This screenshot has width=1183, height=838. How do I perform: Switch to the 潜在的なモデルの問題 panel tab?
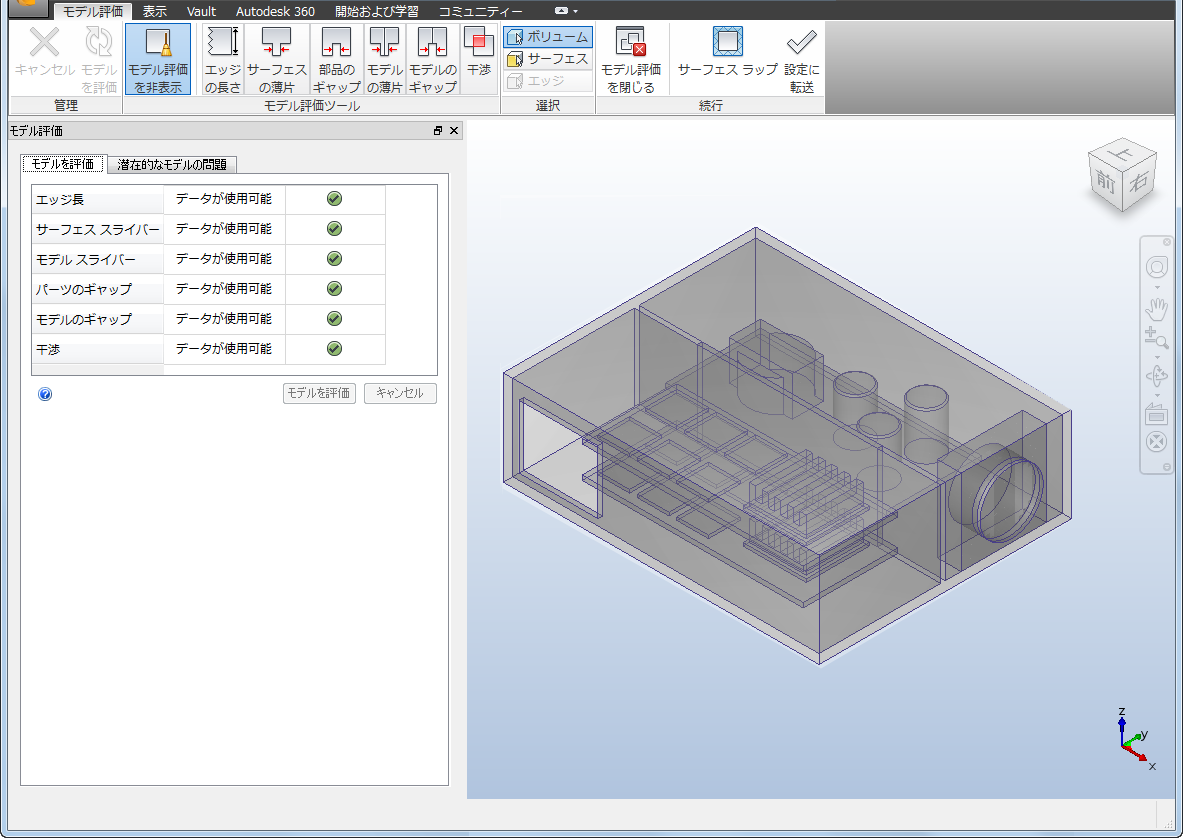(172, 164)
